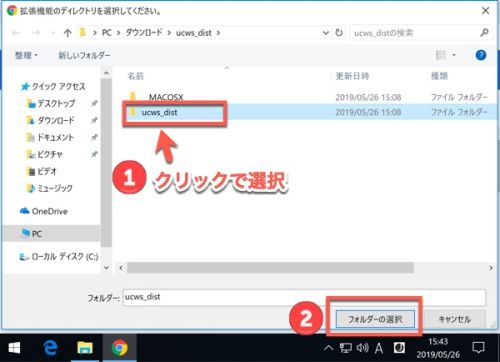Confirm with フォルダーの選択 button
The width and height of the screenshot is (500, 362).
tap(375, 319)
